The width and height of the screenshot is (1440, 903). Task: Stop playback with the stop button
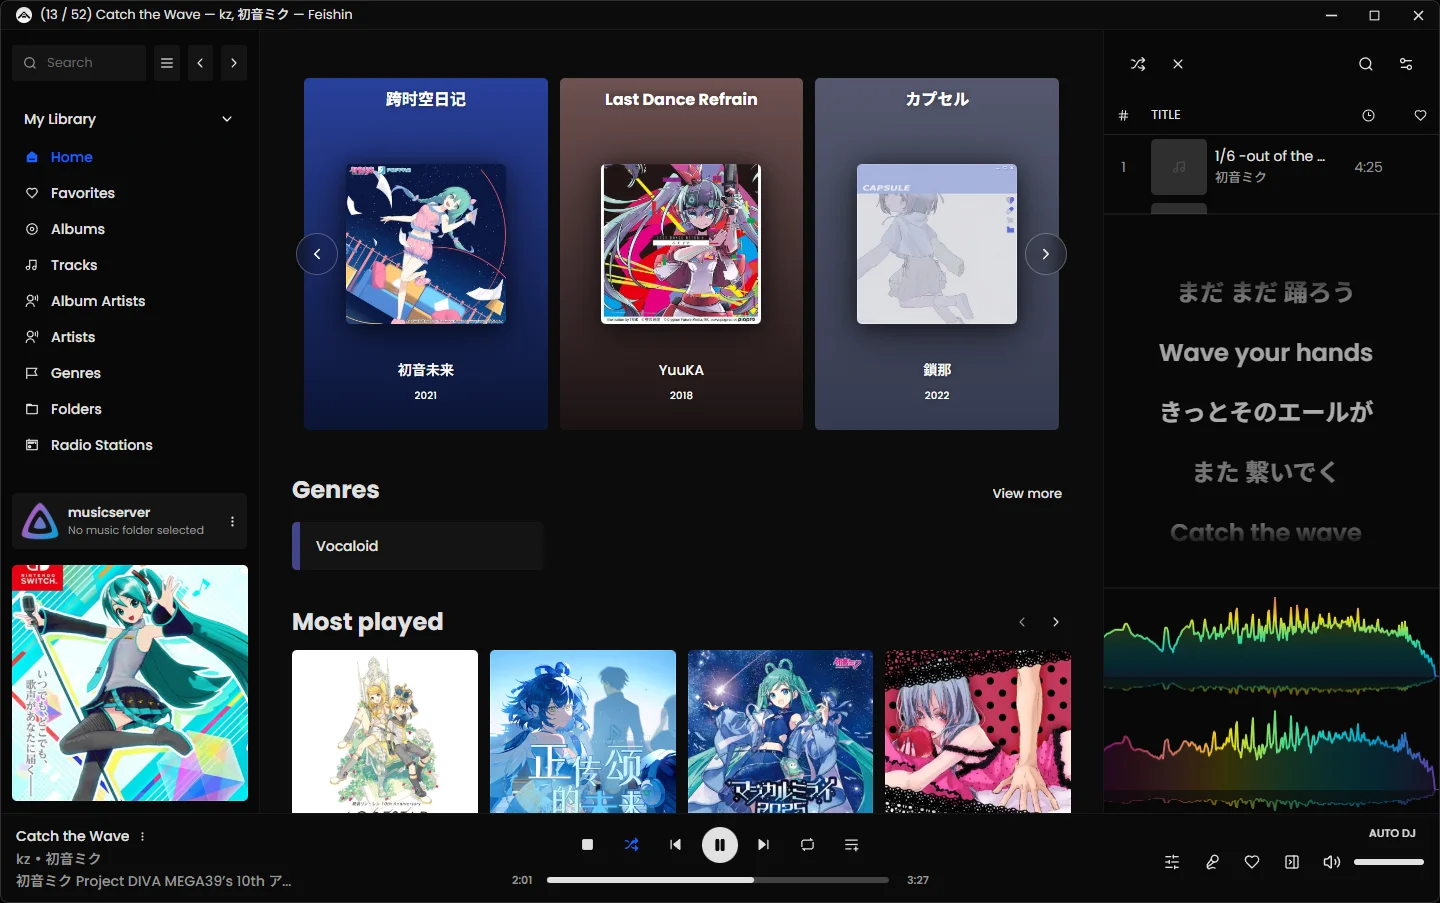[587, 845]
